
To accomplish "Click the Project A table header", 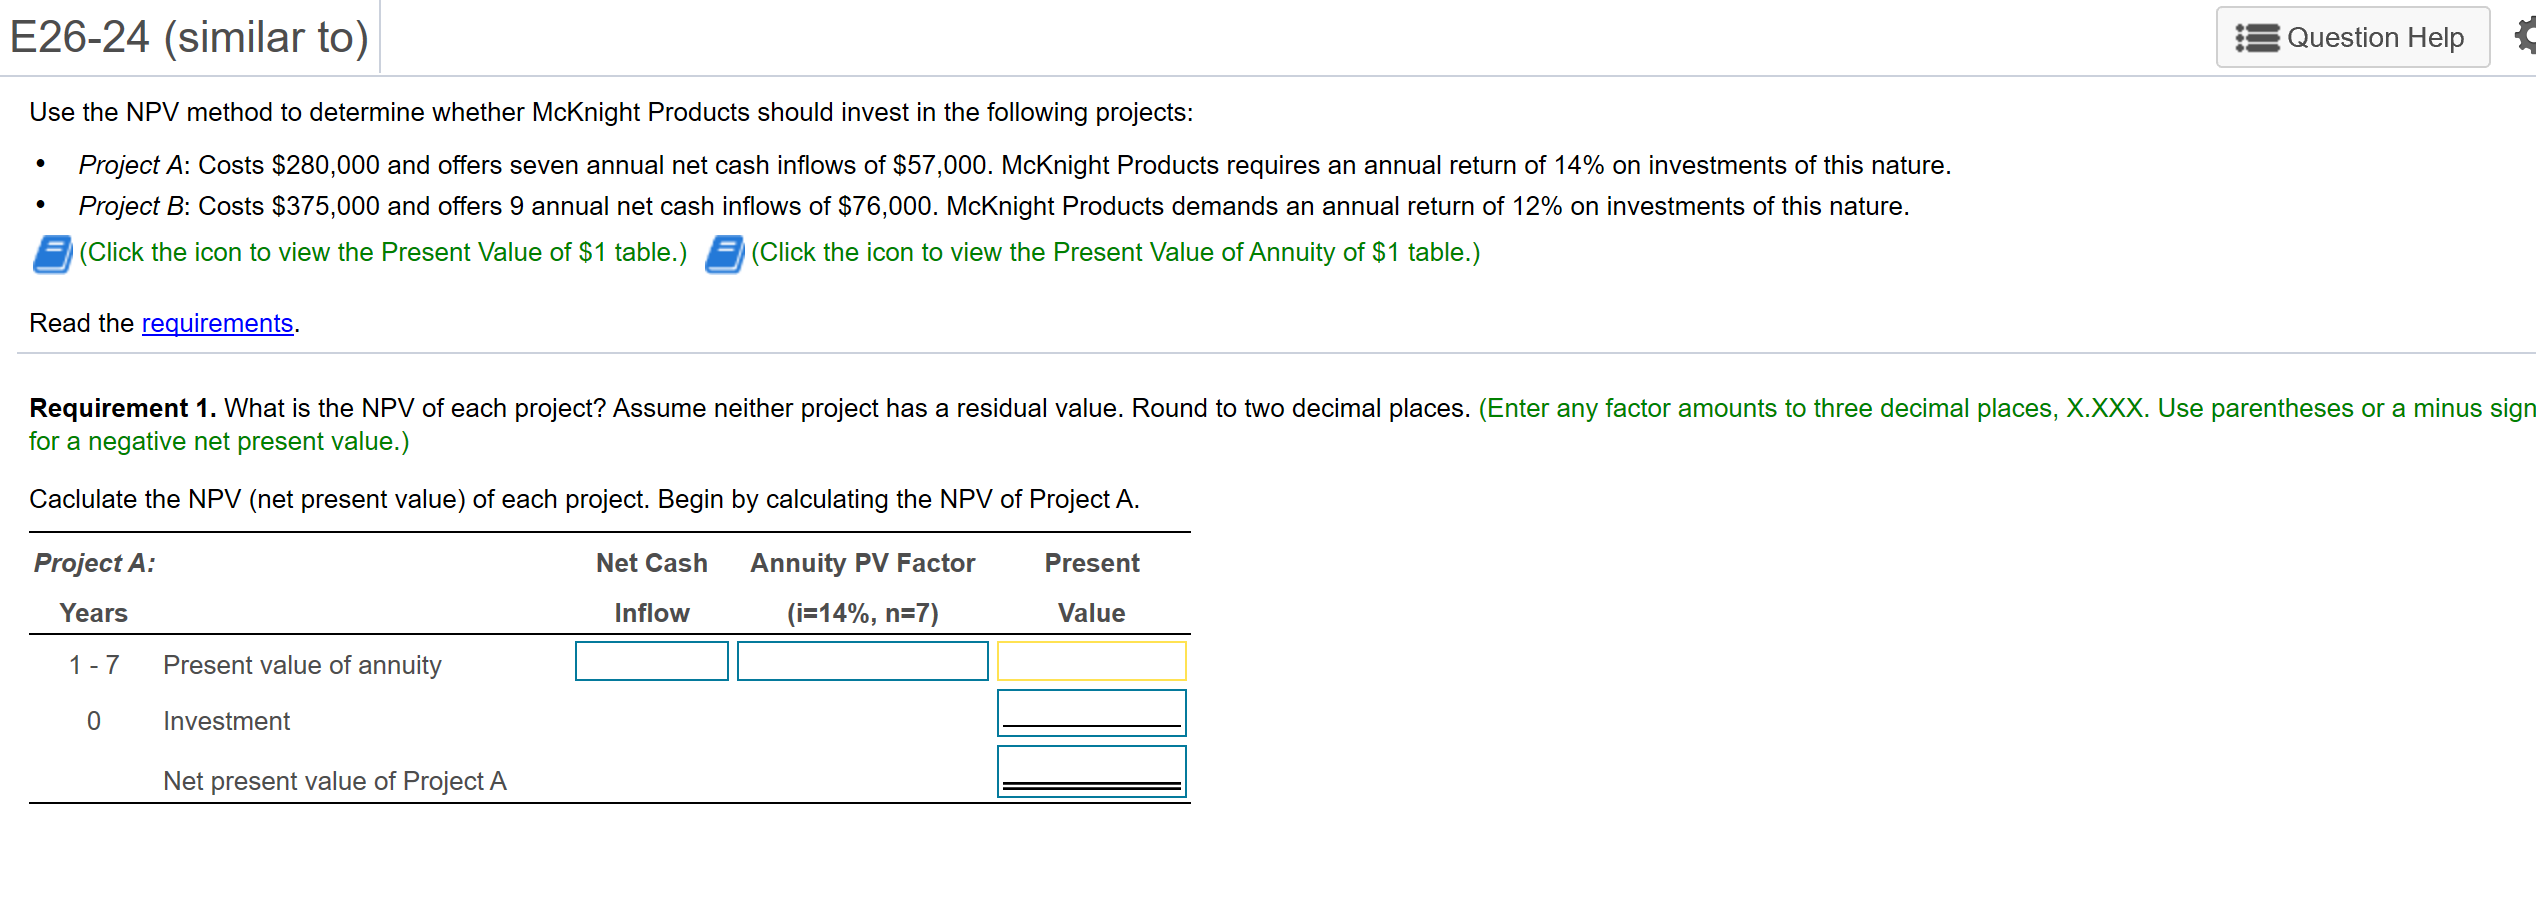I will click(x=92, y=563).
